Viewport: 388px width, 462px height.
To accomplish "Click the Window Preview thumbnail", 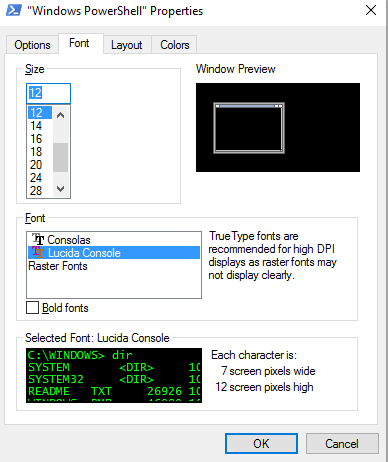I will [x=278, y=127].
